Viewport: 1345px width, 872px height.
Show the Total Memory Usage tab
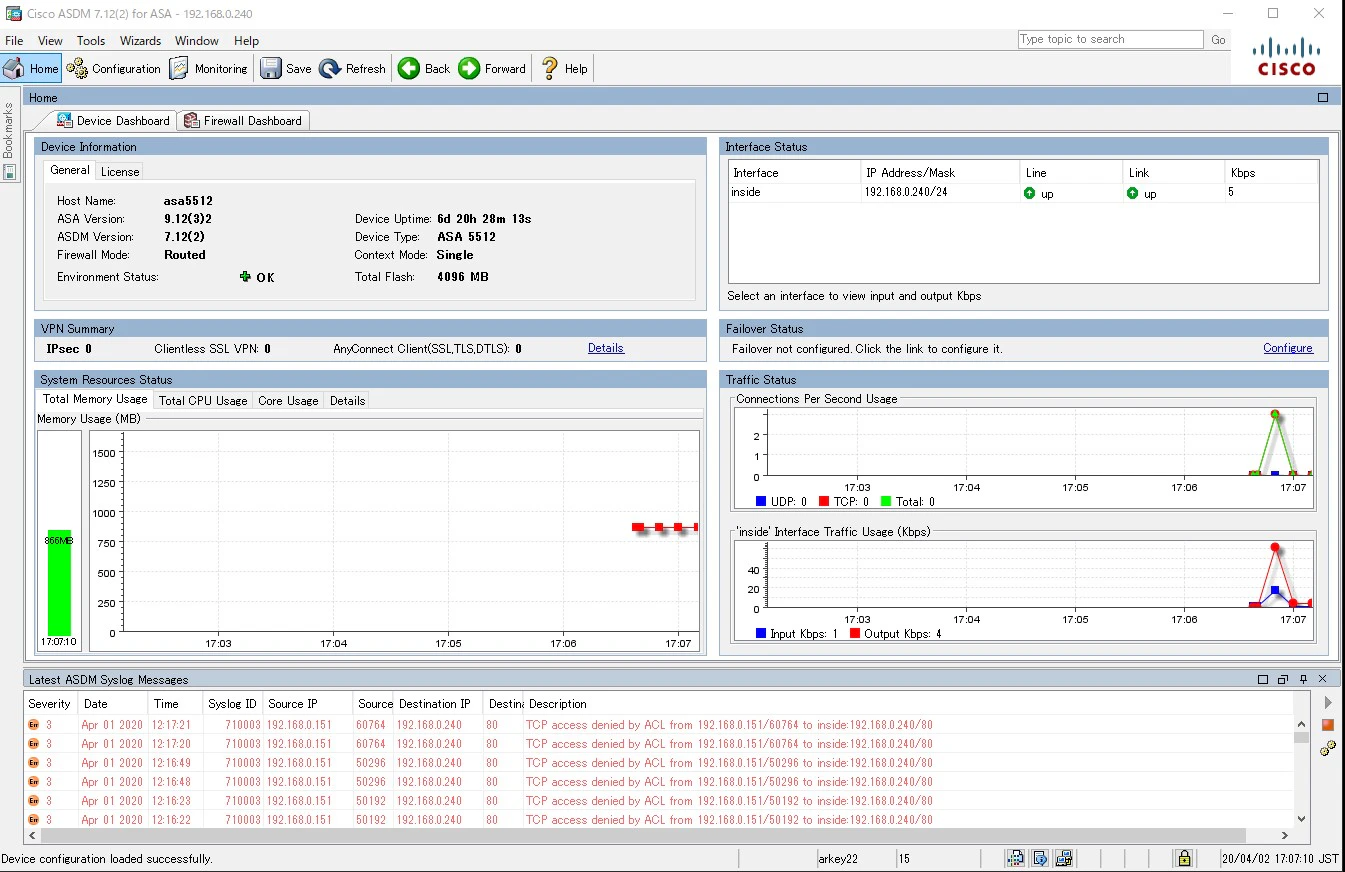coord(95,399)
